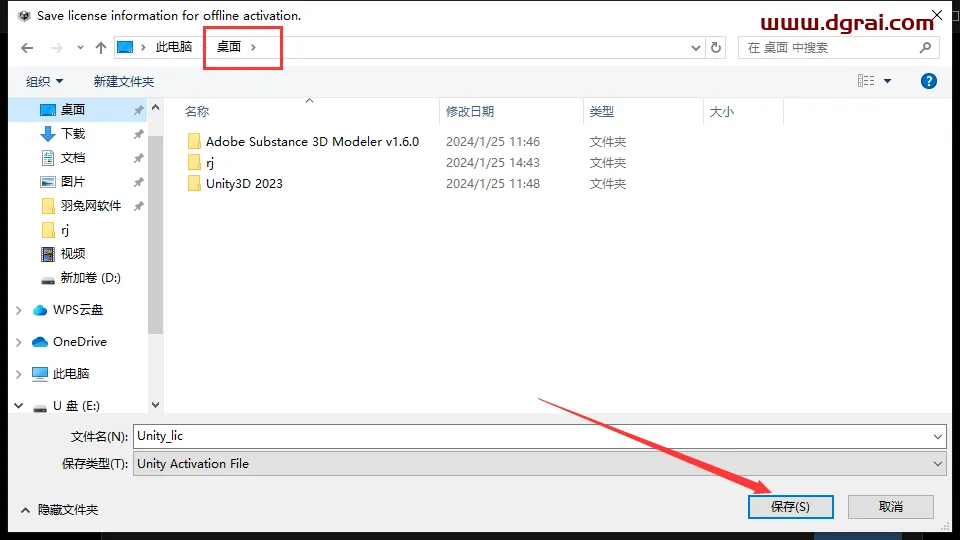Expand the 此电脑 tree node
The width and height of the screenshot is (960, 540).
19,374
